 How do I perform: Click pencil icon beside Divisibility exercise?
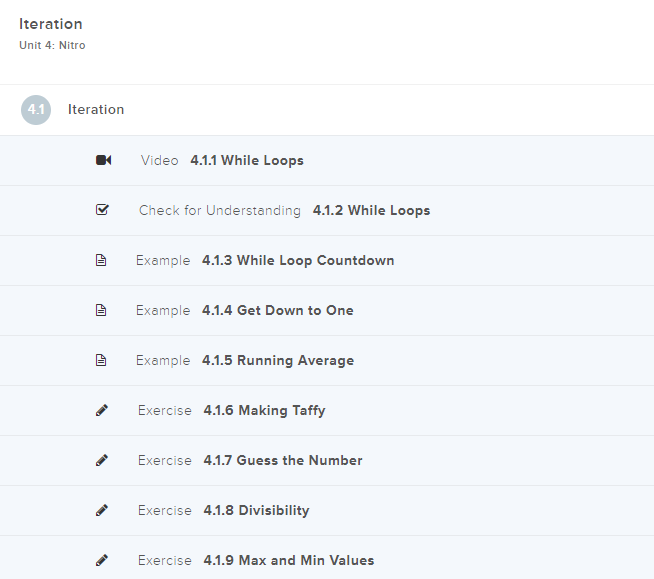[102, 510]
